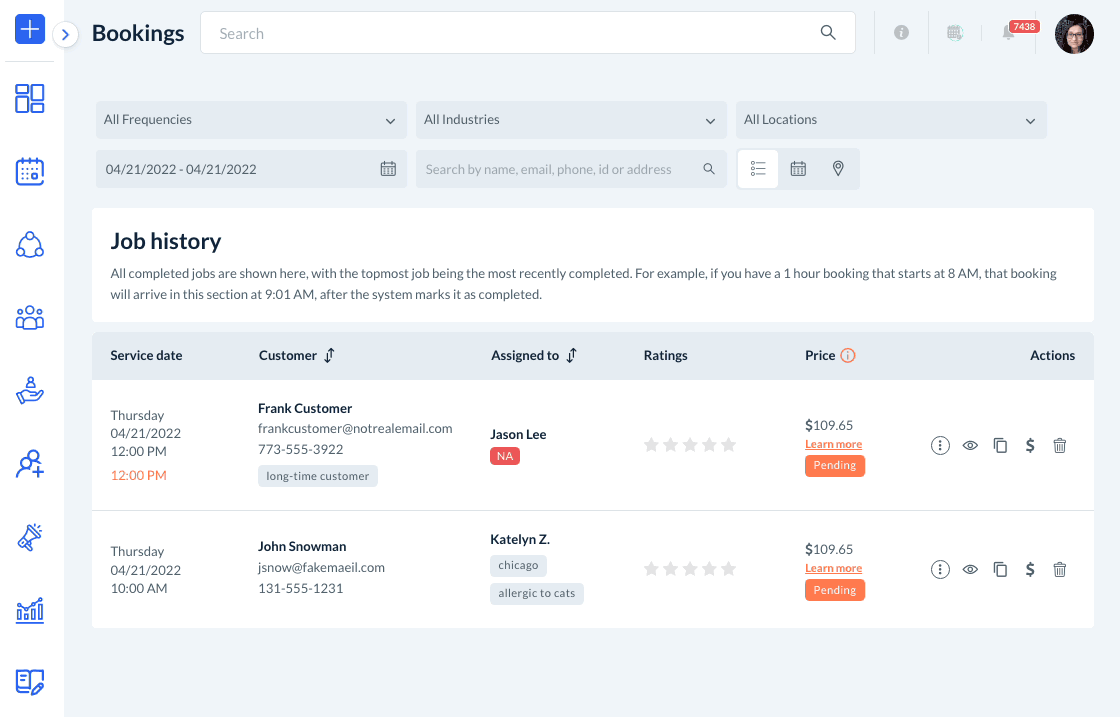Open the calendar icon in sidebar
1120x717 pixels.
[30, 171]
